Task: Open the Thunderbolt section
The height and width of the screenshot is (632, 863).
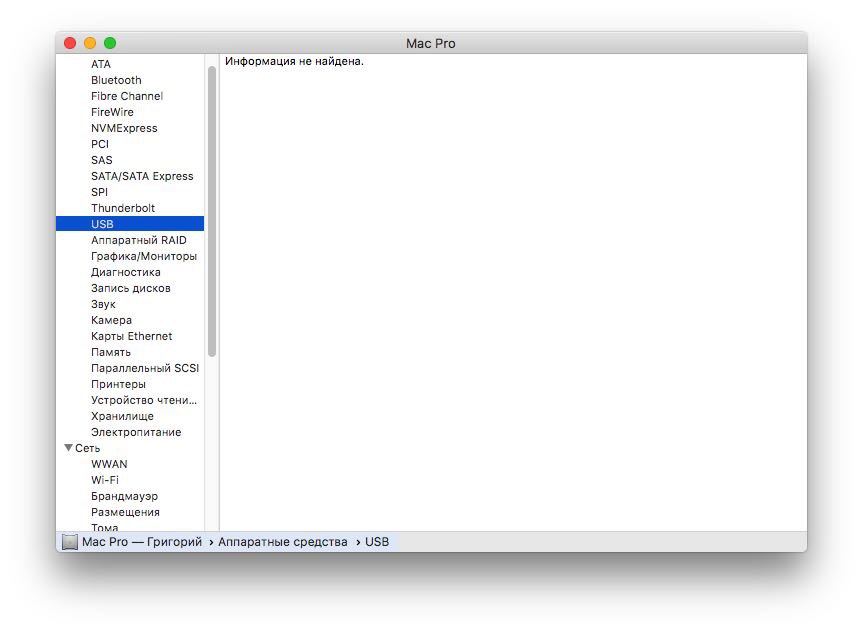Action: [x=123, y=208]
